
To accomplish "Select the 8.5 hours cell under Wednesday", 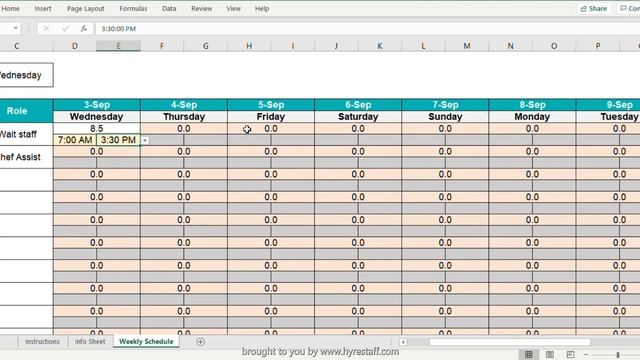I will pyautogui.click(x=97, y=129).
